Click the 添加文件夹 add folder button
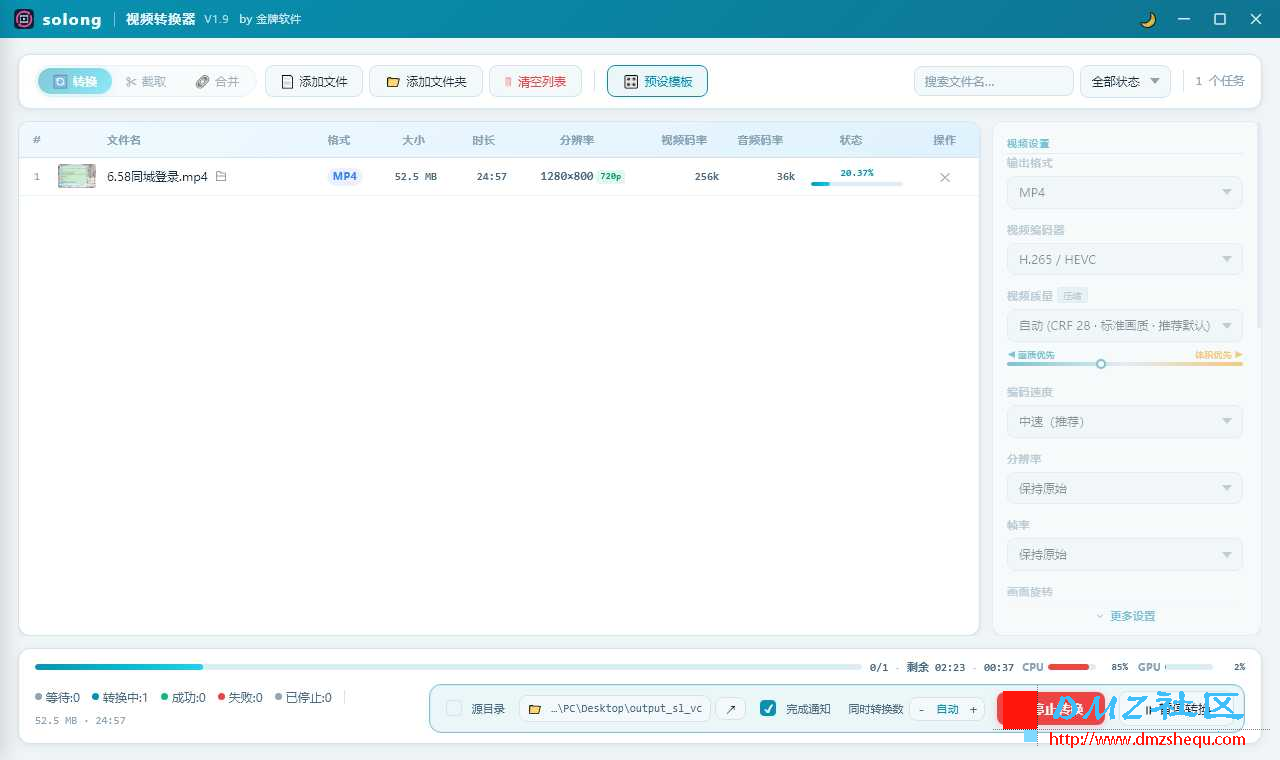The height and width of the screenshot is (760, 1280). pos(426,81)
